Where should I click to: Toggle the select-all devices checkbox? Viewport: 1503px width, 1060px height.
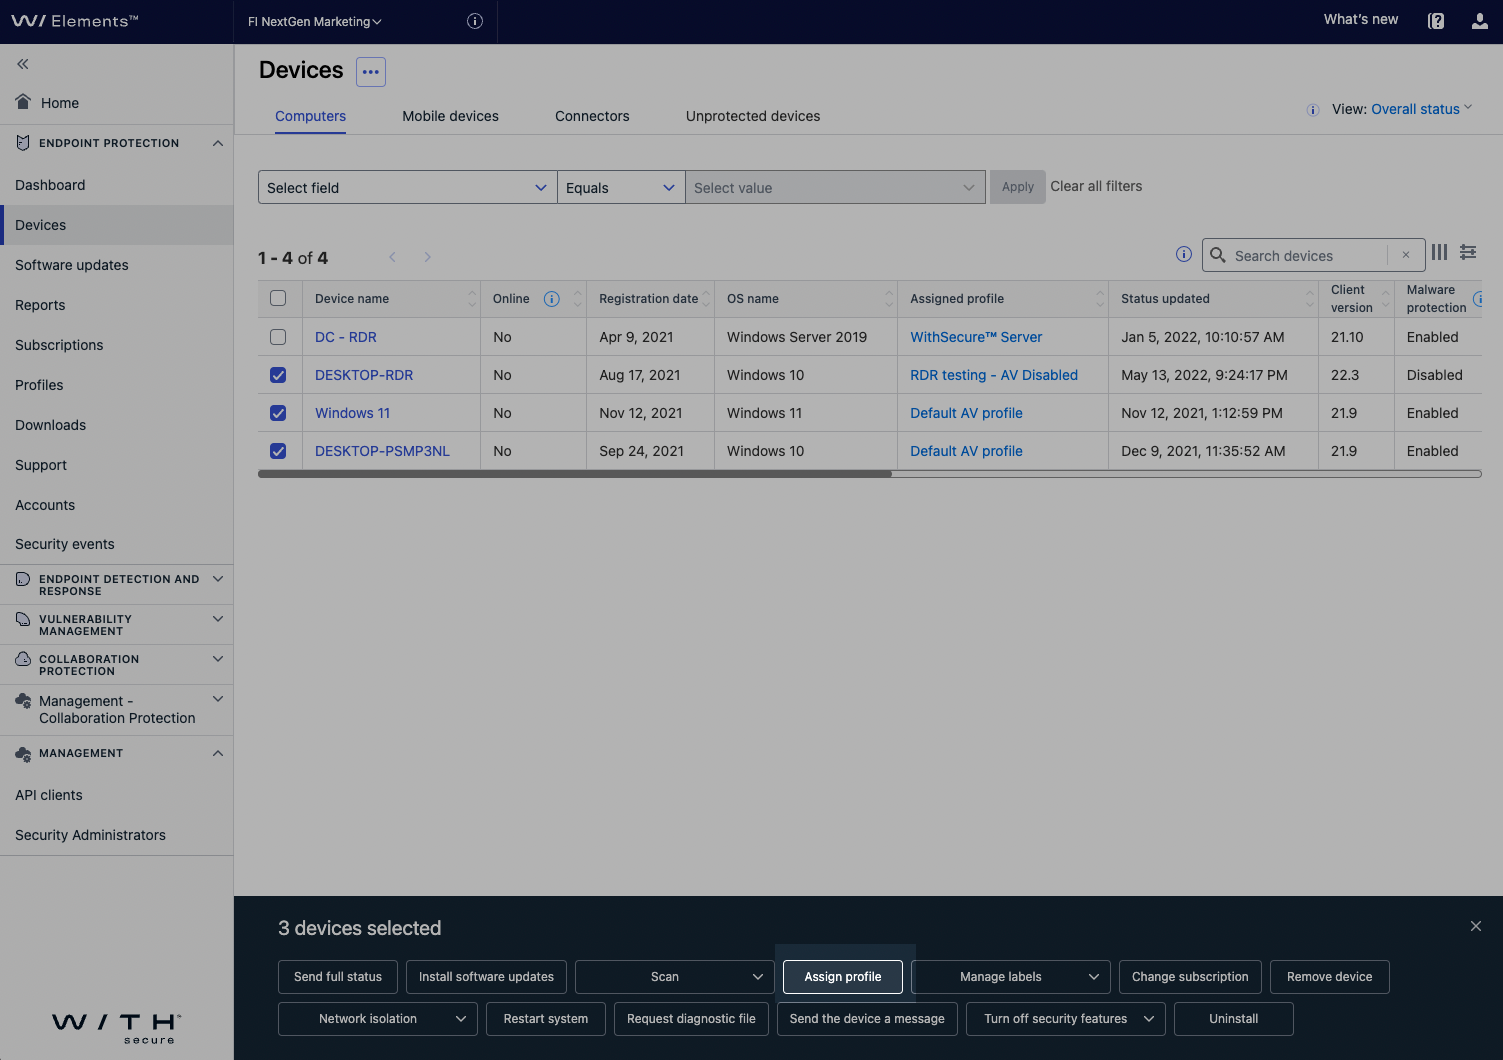click(278, 297)
